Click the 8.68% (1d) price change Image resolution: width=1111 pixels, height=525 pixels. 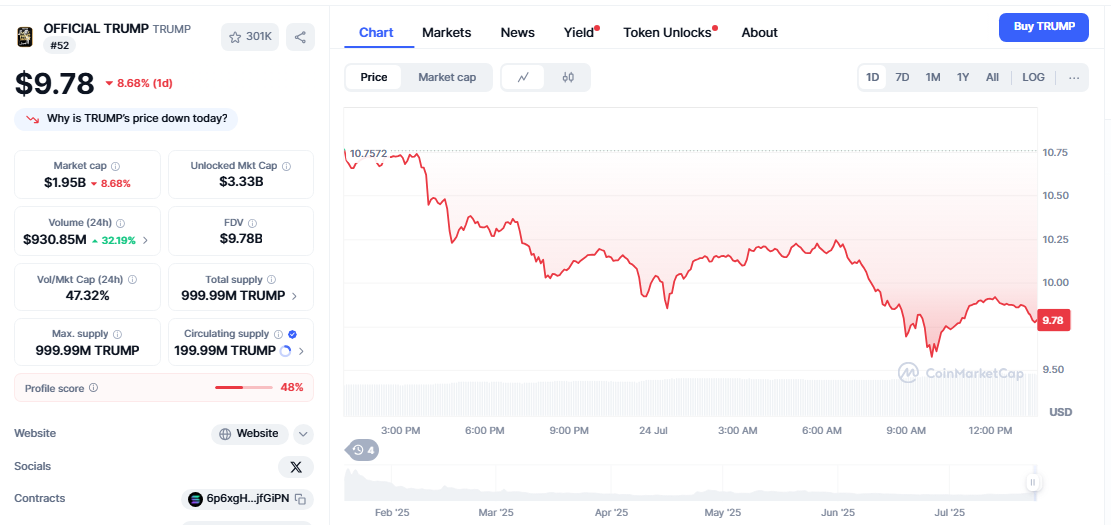(139, 83)
